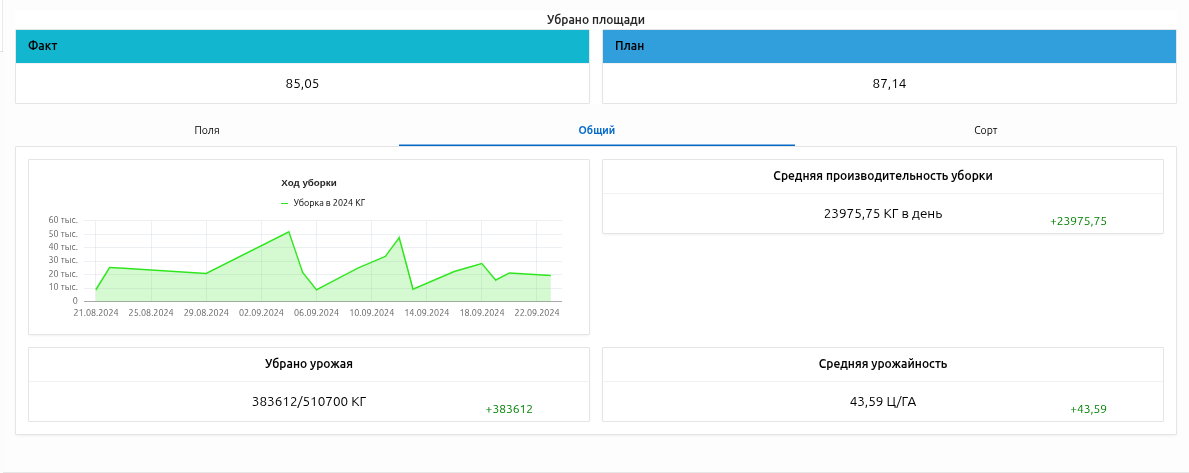Image resolution: width=1189 pixels, height=473 pixels.
Task: Click the "Средняя урожайность" card title
Action: point(883,364)
